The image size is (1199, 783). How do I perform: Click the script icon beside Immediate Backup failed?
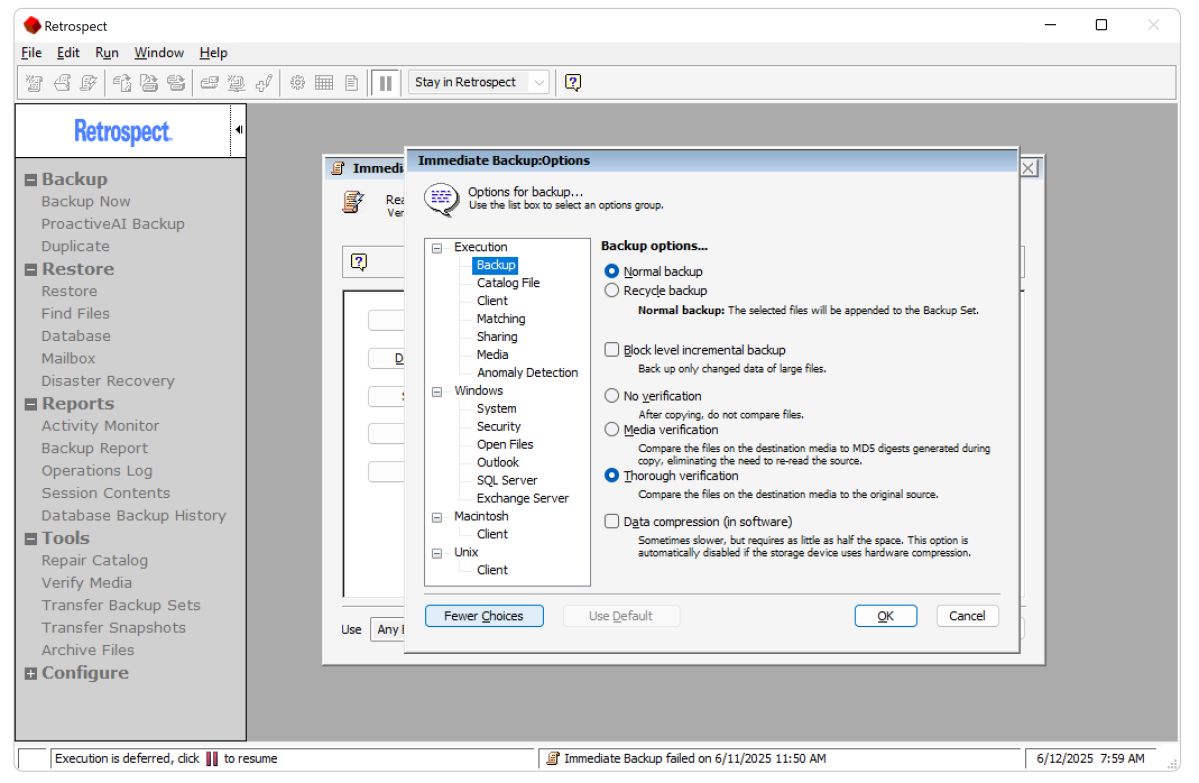(x=553, y=759)
